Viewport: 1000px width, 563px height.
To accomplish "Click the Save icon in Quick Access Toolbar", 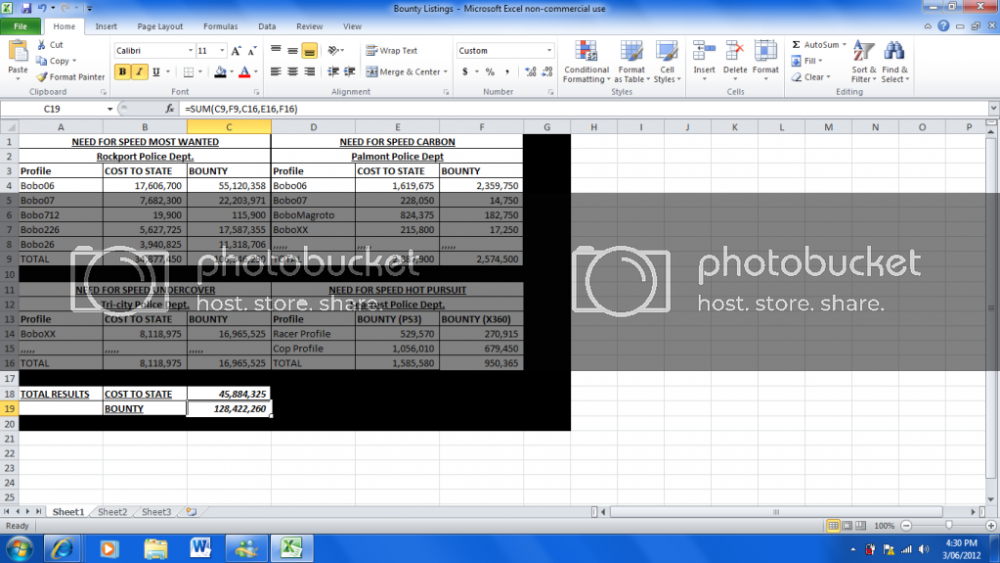I will coord(26,8).
